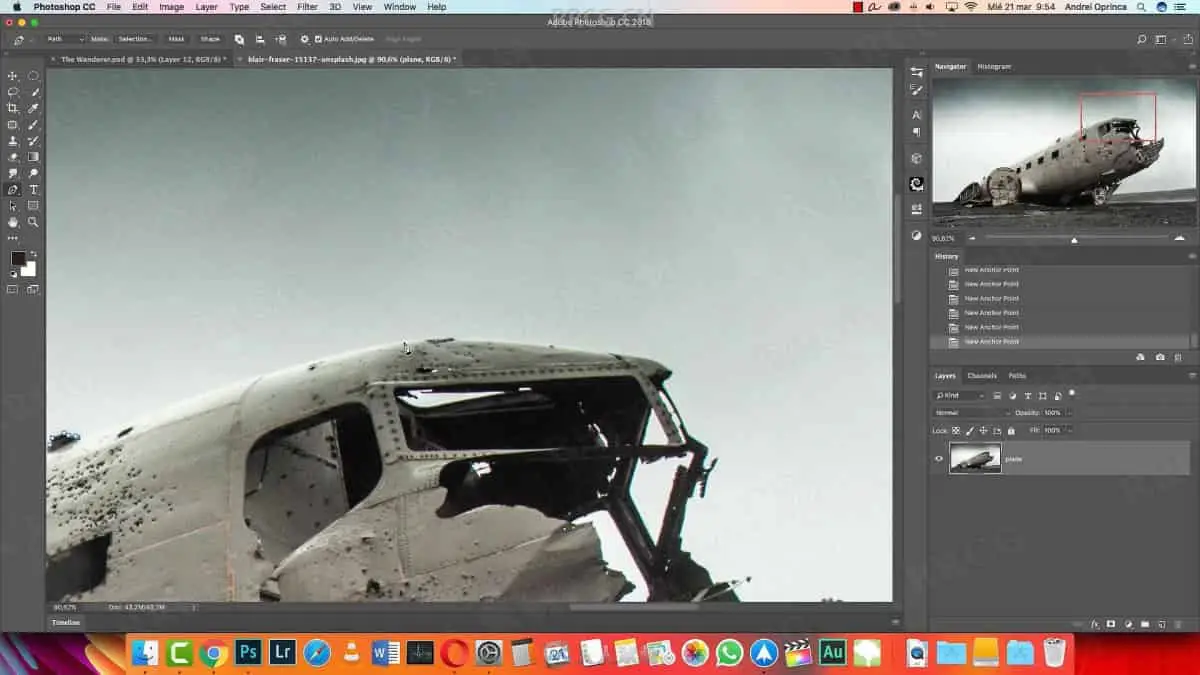Click the plane layer thumbnail
This screenshot has width=1200, height=675.
click(x=975, y=459)
